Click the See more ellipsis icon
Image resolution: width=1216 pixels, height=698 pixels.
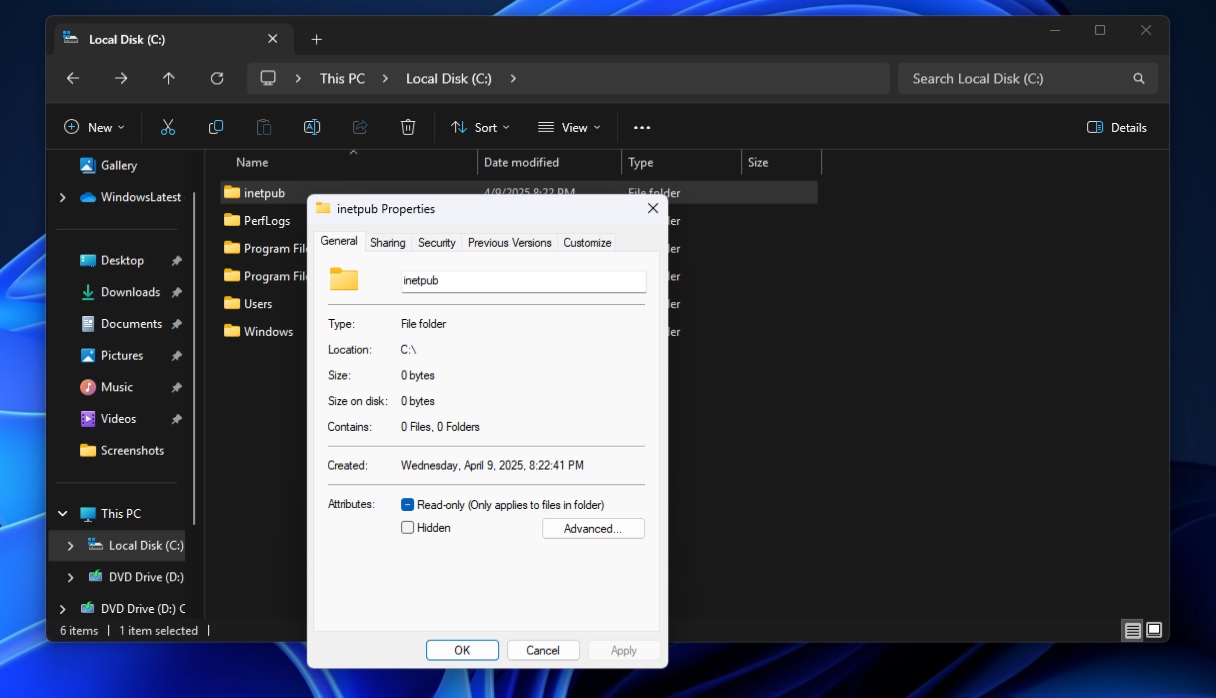(641, 127)
